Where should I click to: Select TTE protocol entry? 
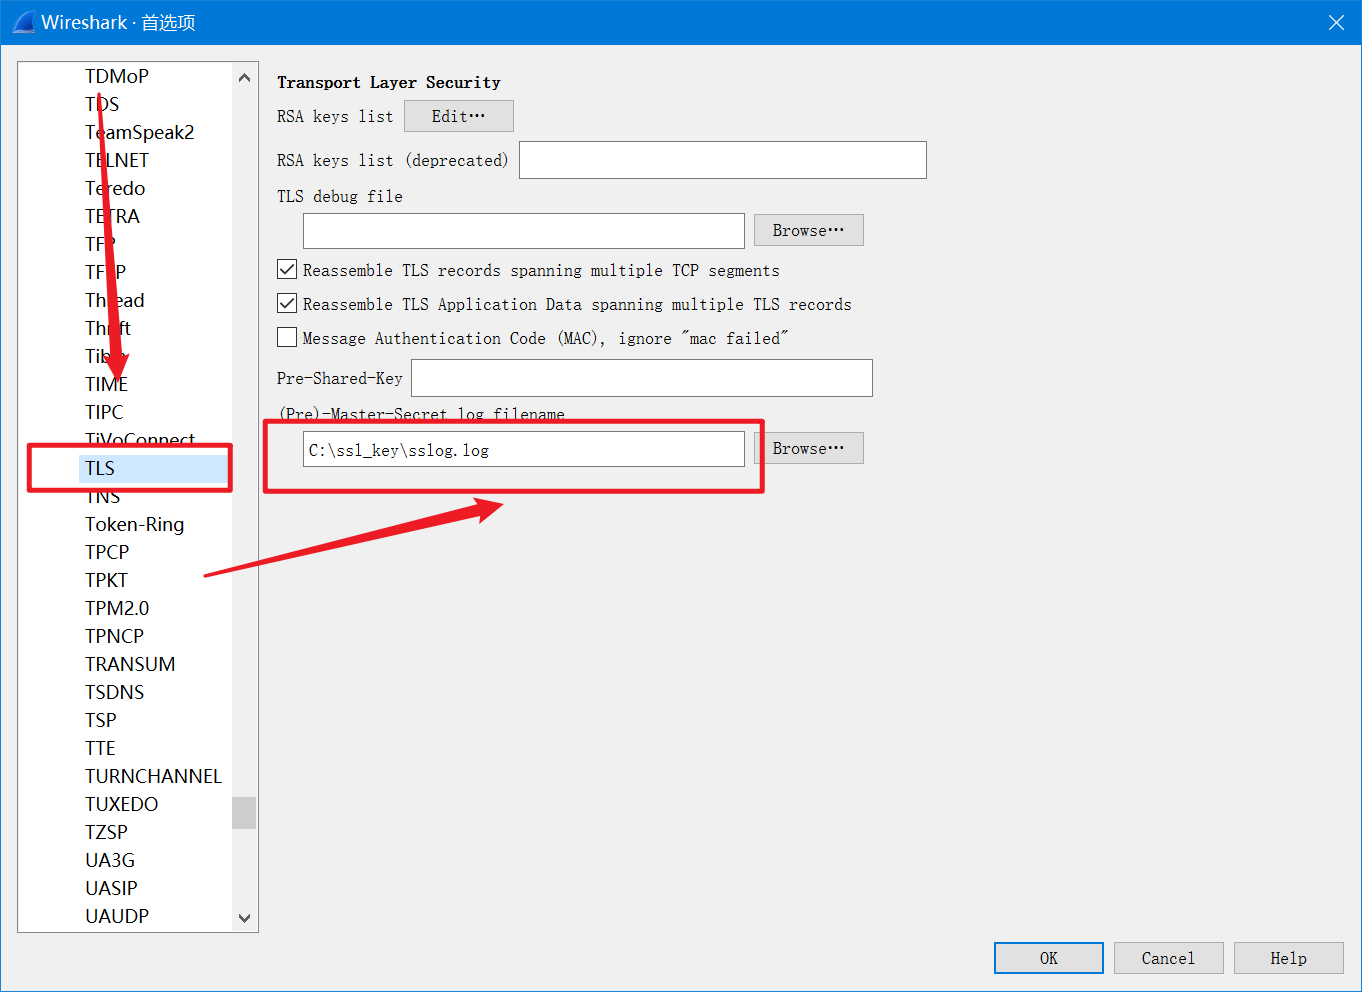point(100,748)
